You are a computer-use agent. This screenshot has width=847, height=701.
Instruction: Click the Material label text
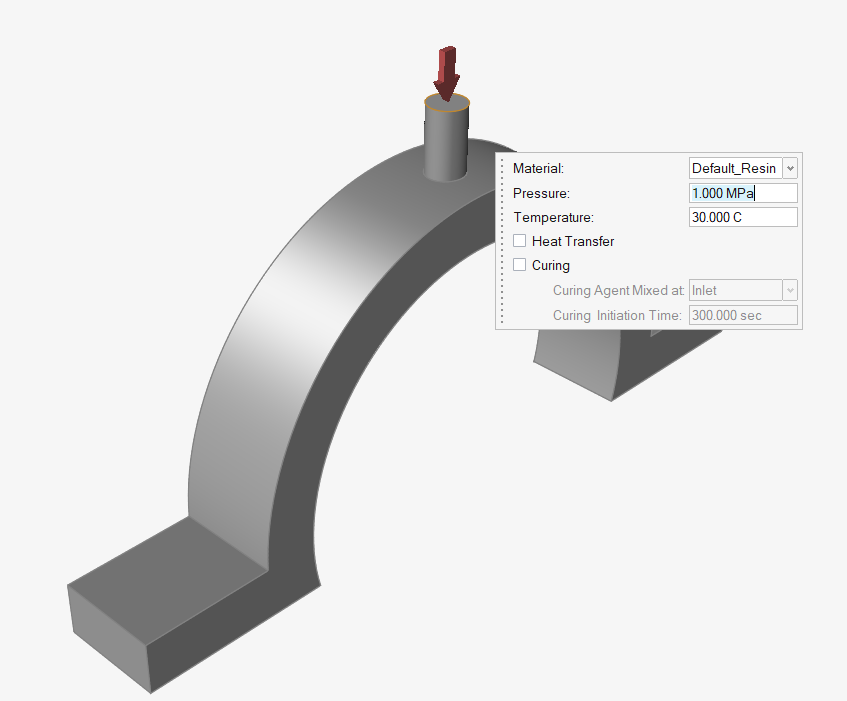click(538, 169)
